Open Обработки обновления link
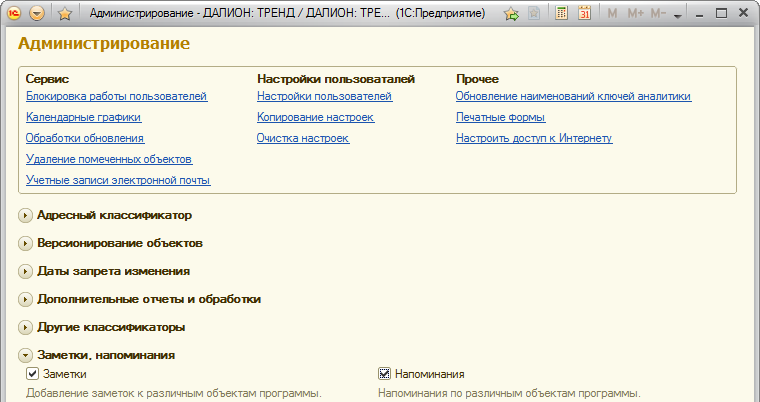Image resolution: width=760 pixels, height=402 pixels. pyautogui.click(x=85, y=138)
